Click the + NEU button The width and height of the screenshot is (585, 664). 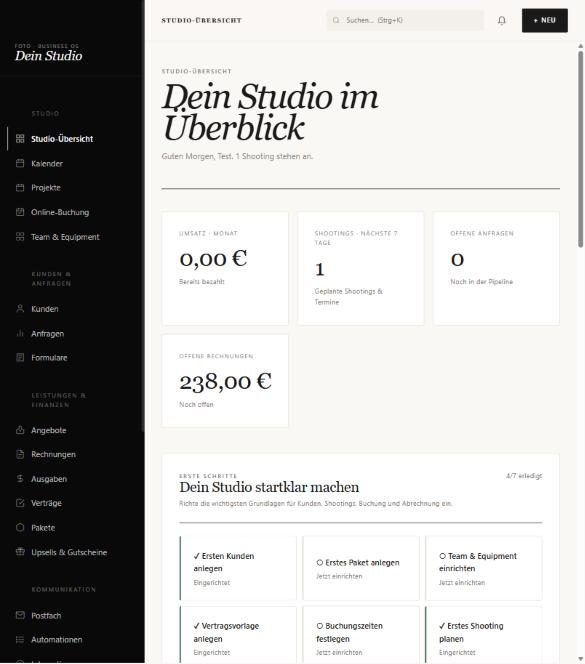pyautogui.click(x=545, y=20)
